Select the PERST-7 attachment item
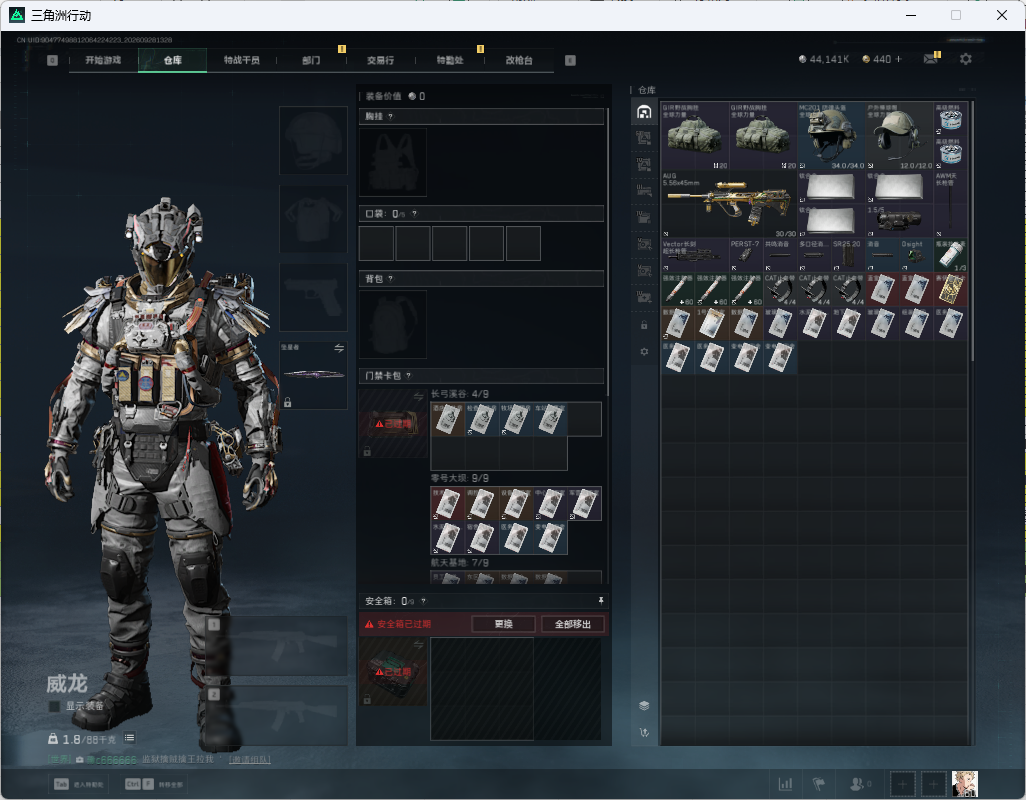The image size is (1026, 800). point(746,254)
